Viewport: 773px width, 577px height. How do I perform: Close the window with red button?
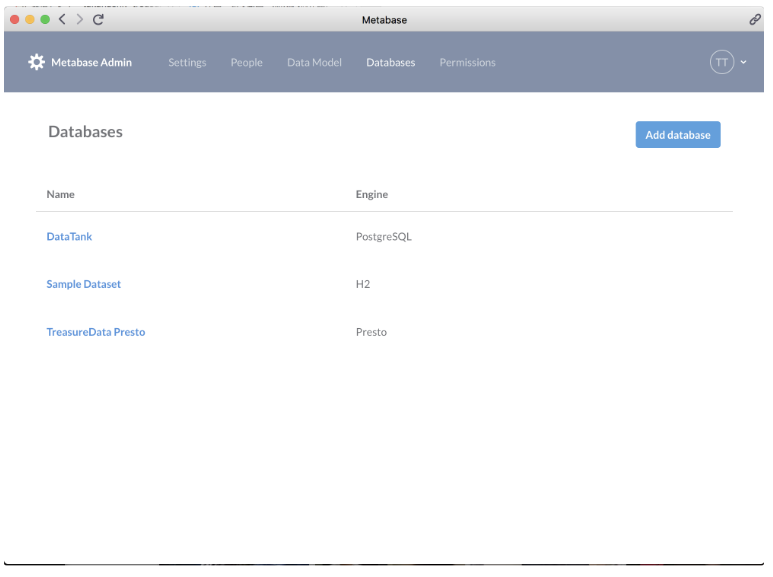tap(15, 19)
